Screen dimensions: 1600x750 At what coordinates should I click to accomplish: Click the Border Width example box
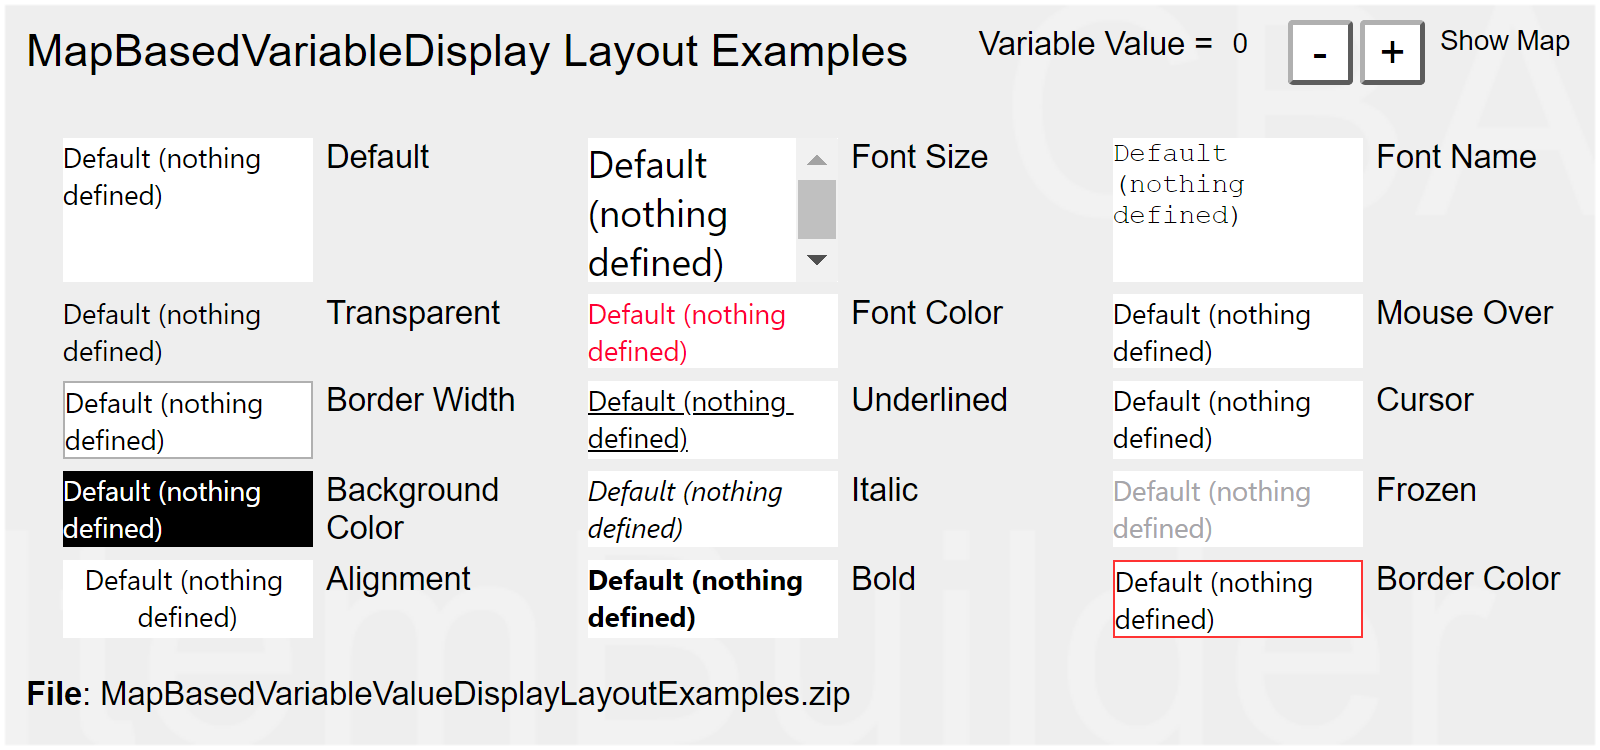tap(187, 420)
